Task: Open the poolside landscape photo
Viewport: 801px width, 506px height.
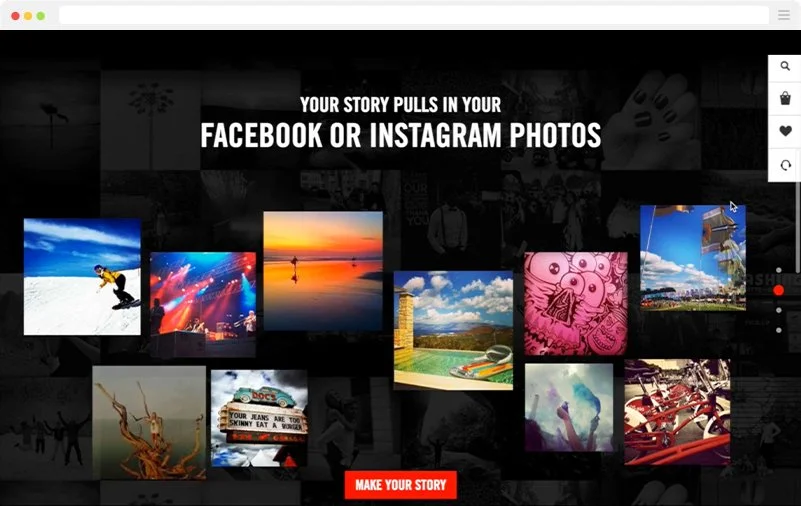Action: tap(453, 330)
